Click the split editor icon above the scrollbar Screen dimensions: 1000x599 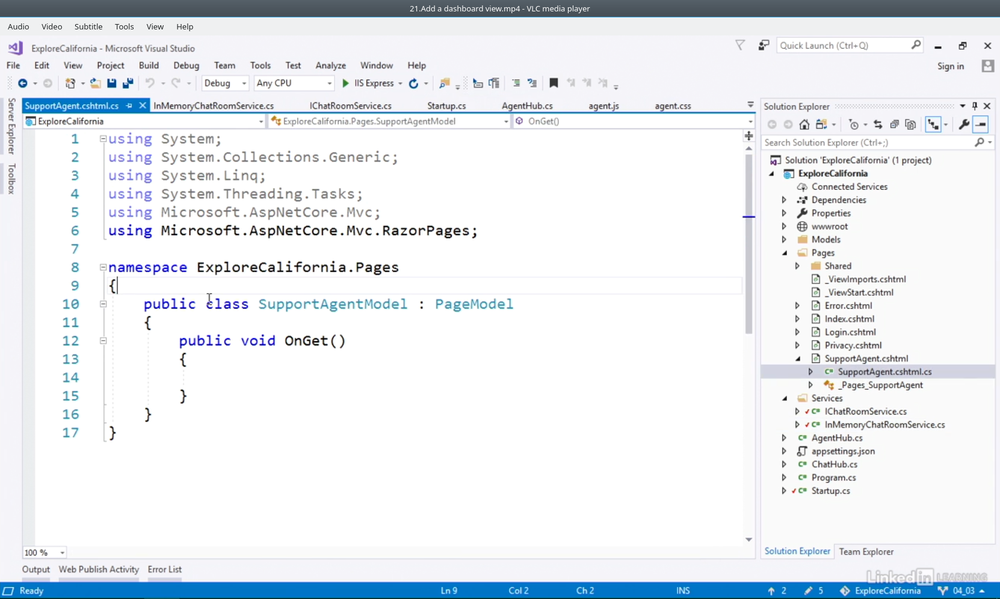(x=749, y=136)
